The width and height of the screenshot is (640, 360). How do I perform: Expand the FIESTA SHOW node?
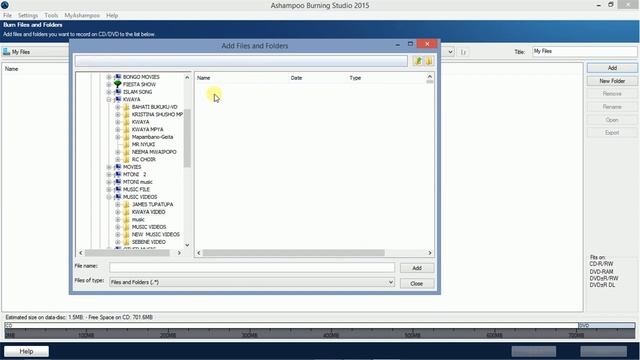point(109,84)
